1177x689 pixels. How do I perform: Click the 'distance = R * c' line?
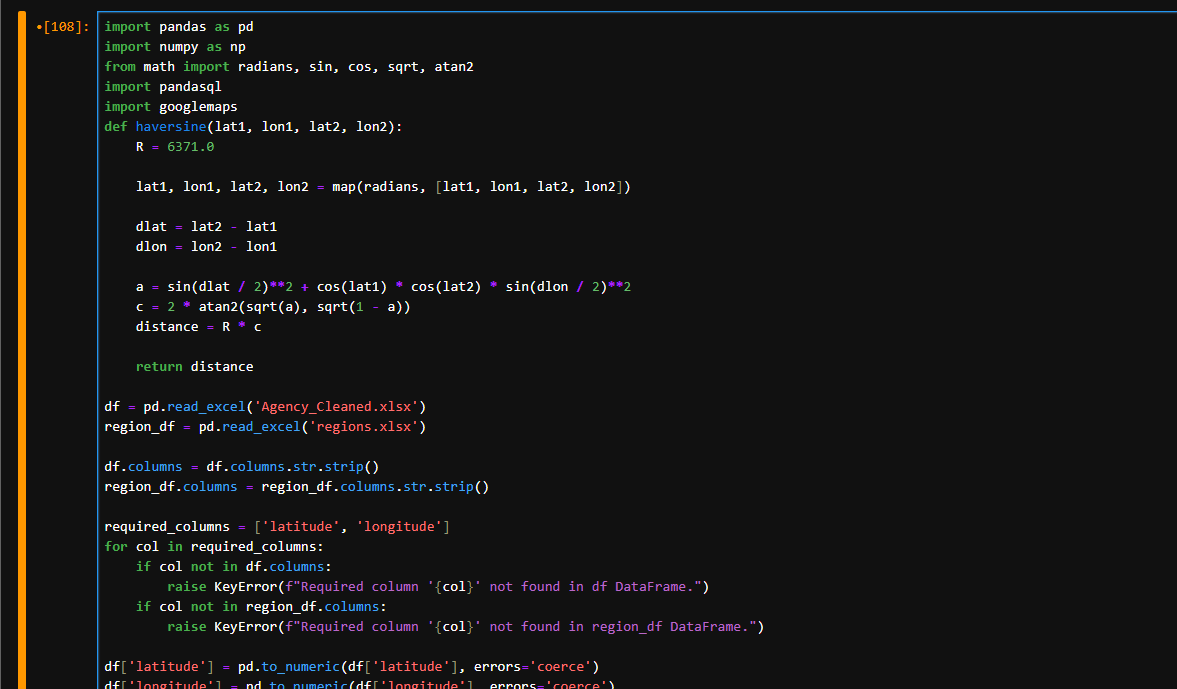pyautogui.click(x=198, y=326)
